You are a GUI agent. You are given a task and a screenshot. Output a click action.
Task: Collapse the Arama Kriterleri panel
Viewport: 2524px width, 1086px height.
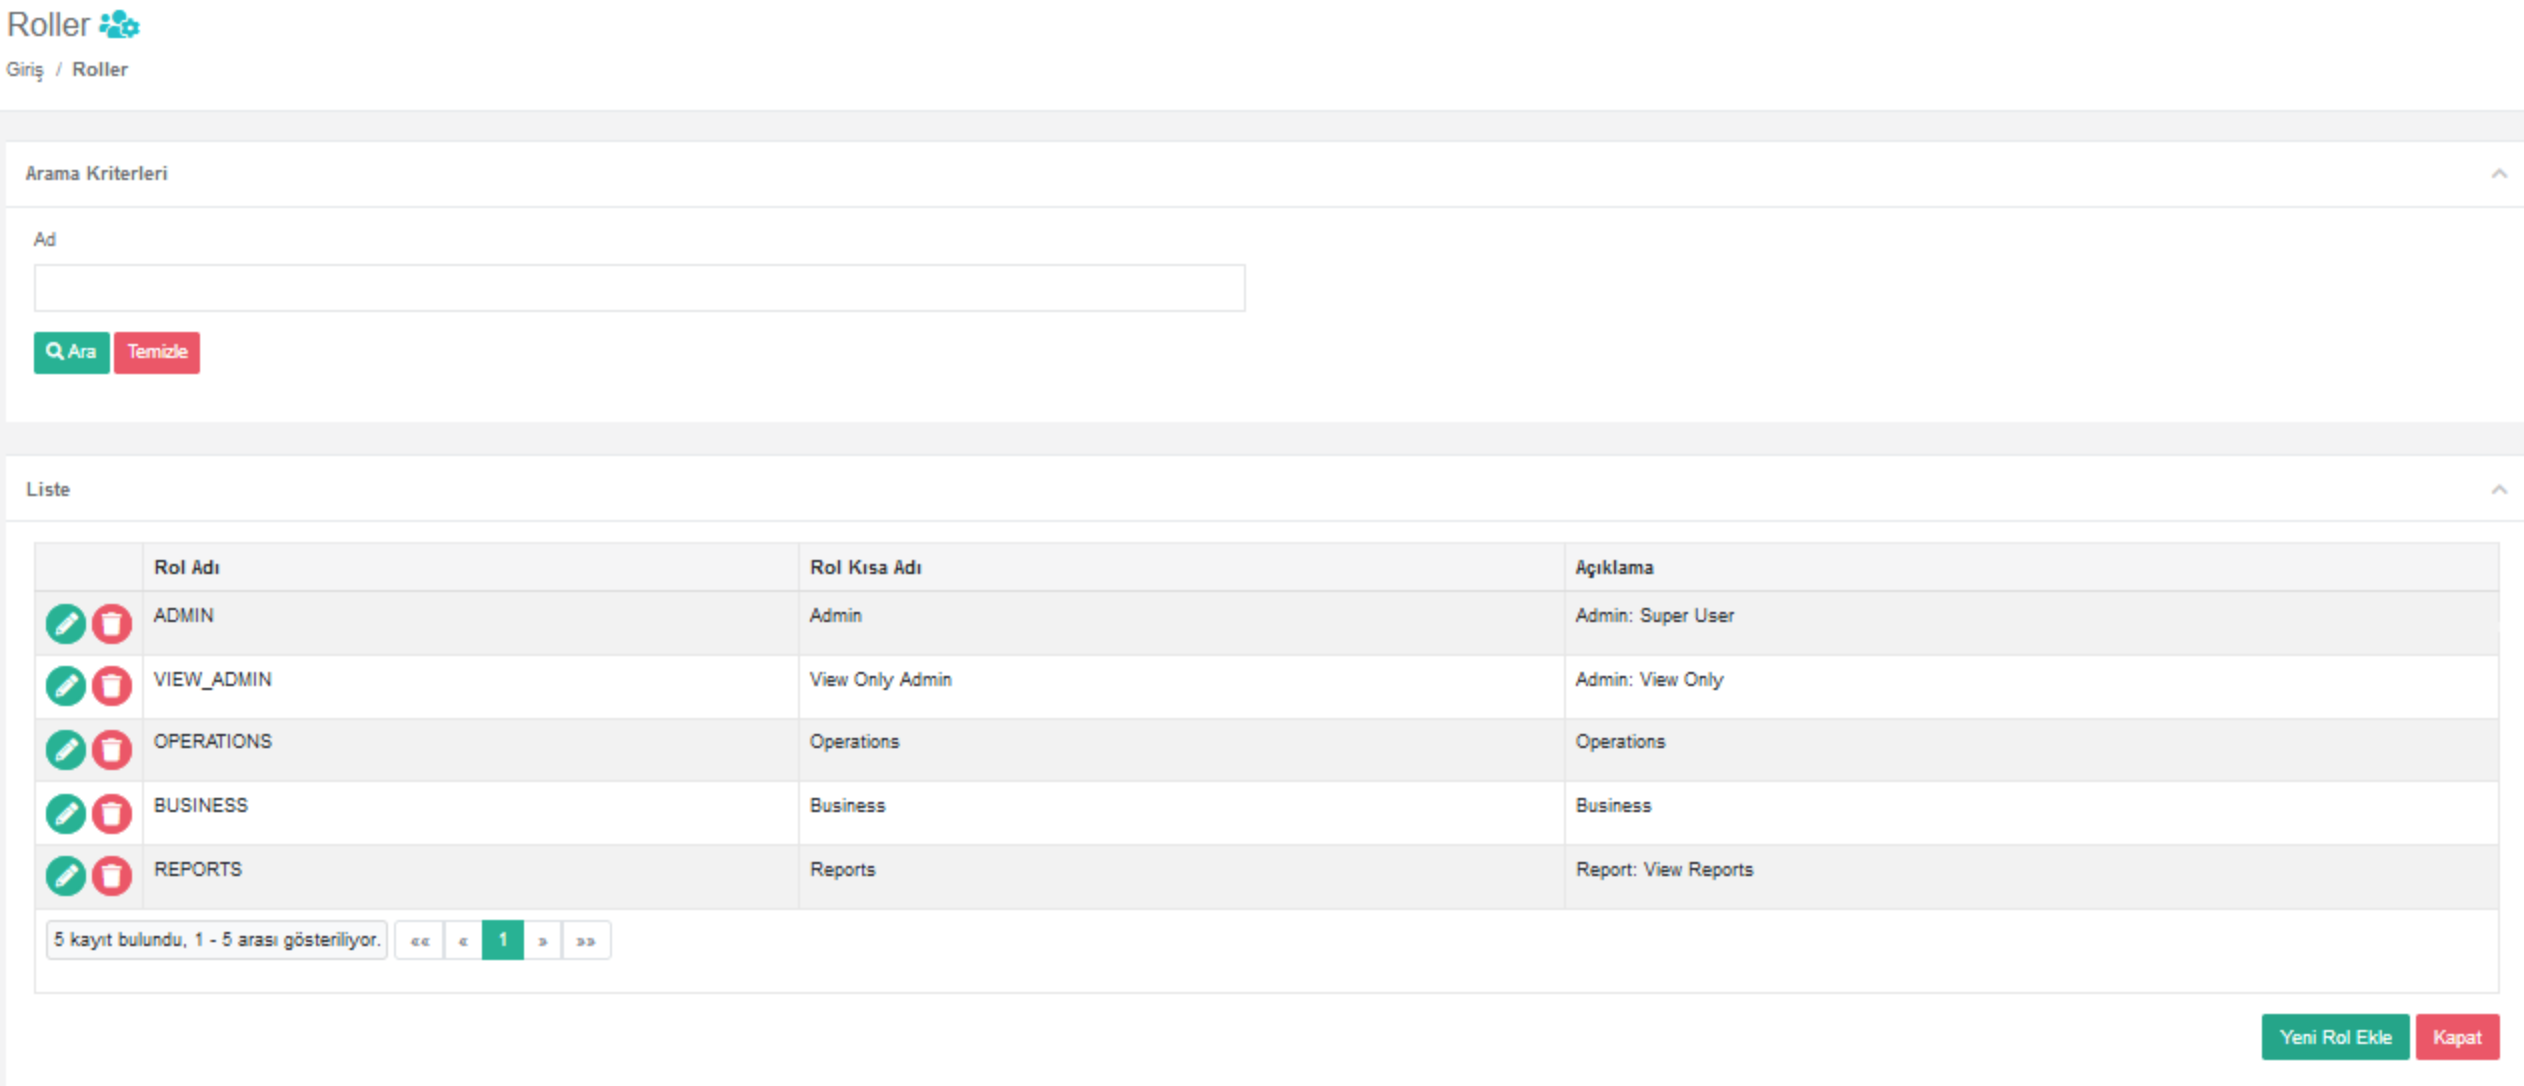(2498, 174)
